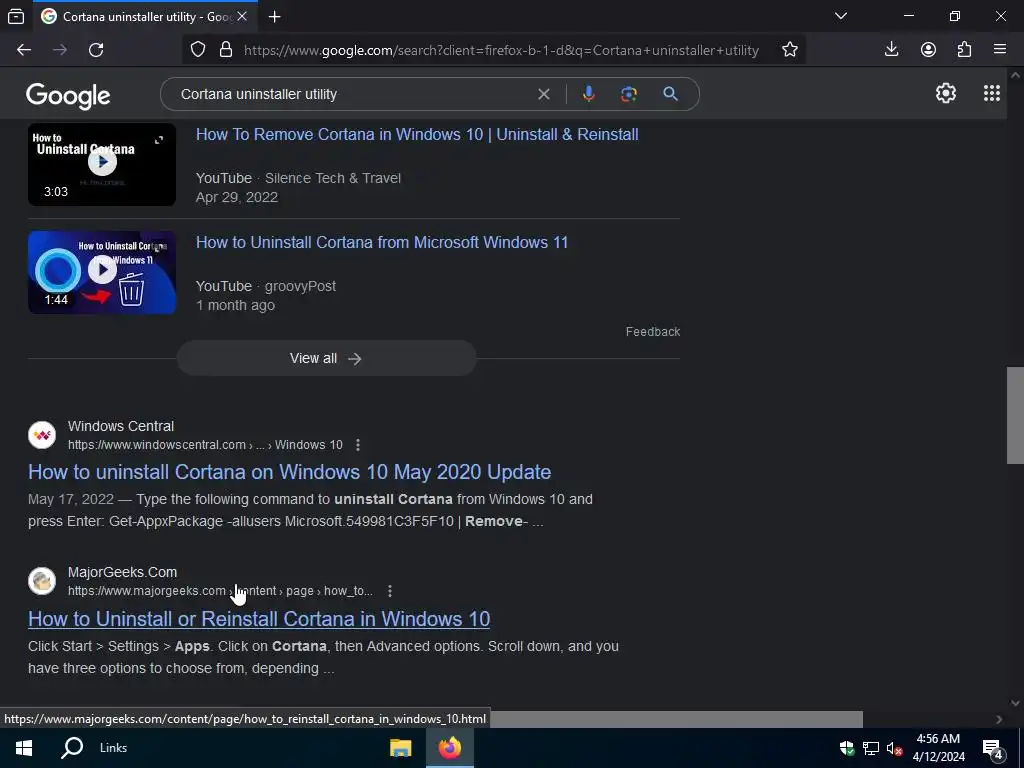This screenshot has height=768, width=1024.
Task: Open the muted volume tray icon
Action: (x=894, y=748)
